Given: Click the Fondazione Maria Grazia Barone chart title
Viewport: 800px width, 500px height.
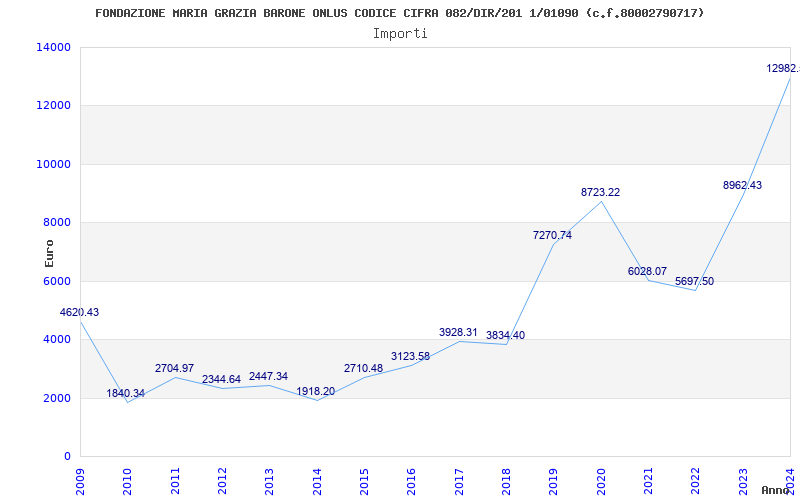Looking at the screenshot, I should tap(399, 13).
